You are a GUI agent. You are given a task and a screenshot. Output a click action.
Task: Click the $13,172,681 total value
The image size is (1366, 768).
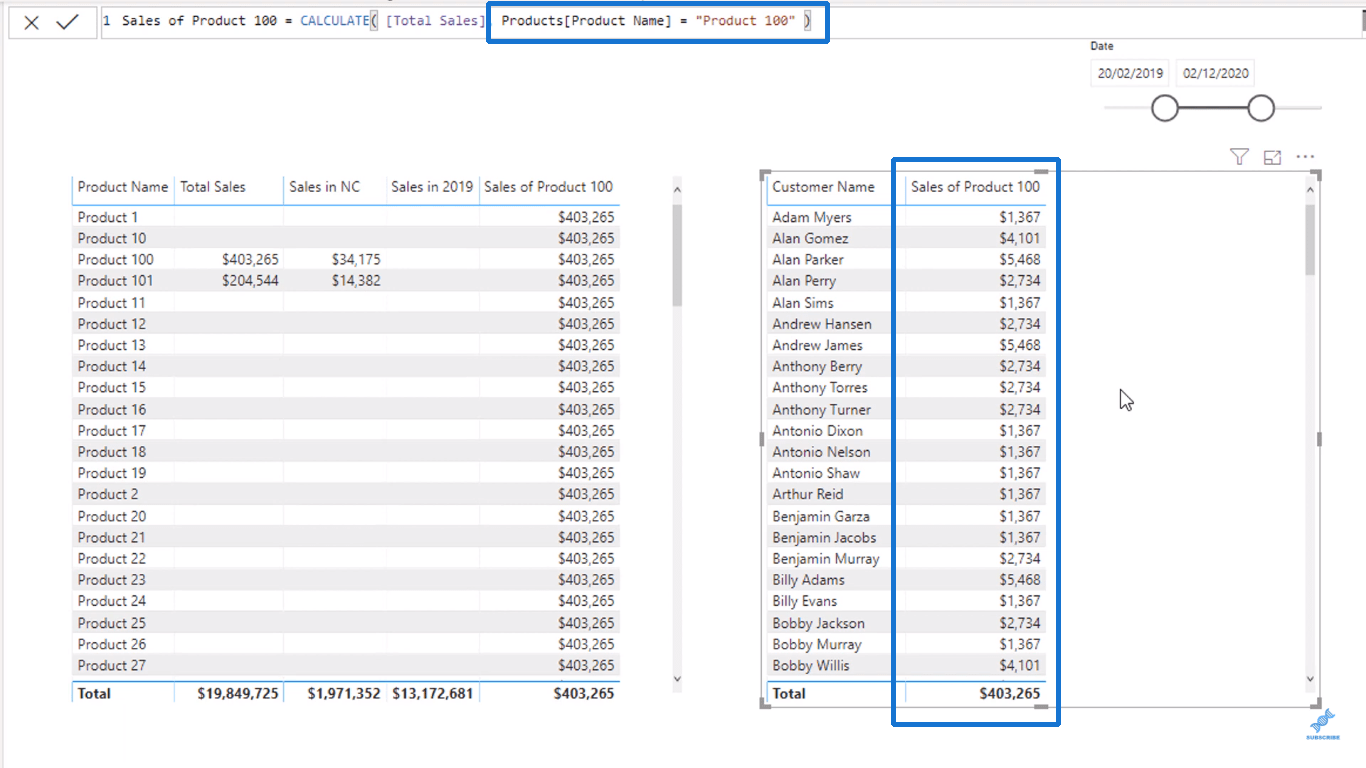433,693
